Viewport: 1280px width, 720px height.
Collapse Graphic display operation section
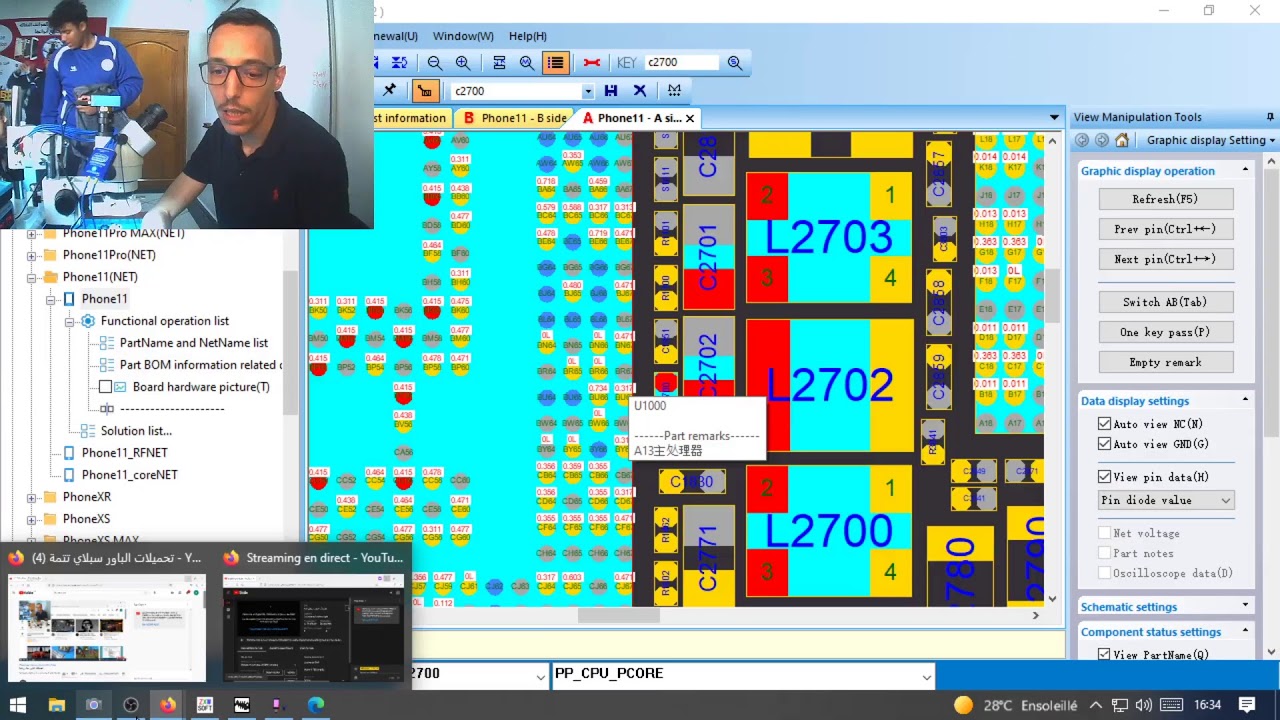[x=1245, y=170]
